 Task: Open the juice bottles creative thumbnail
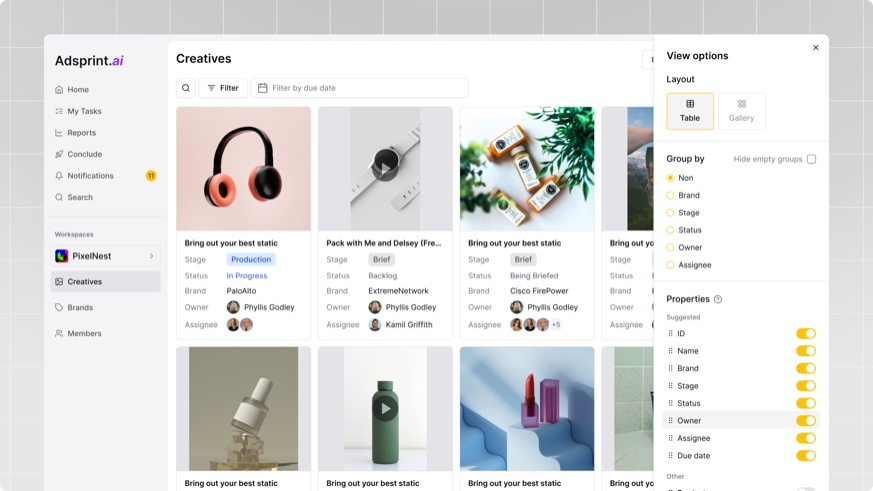527,169
